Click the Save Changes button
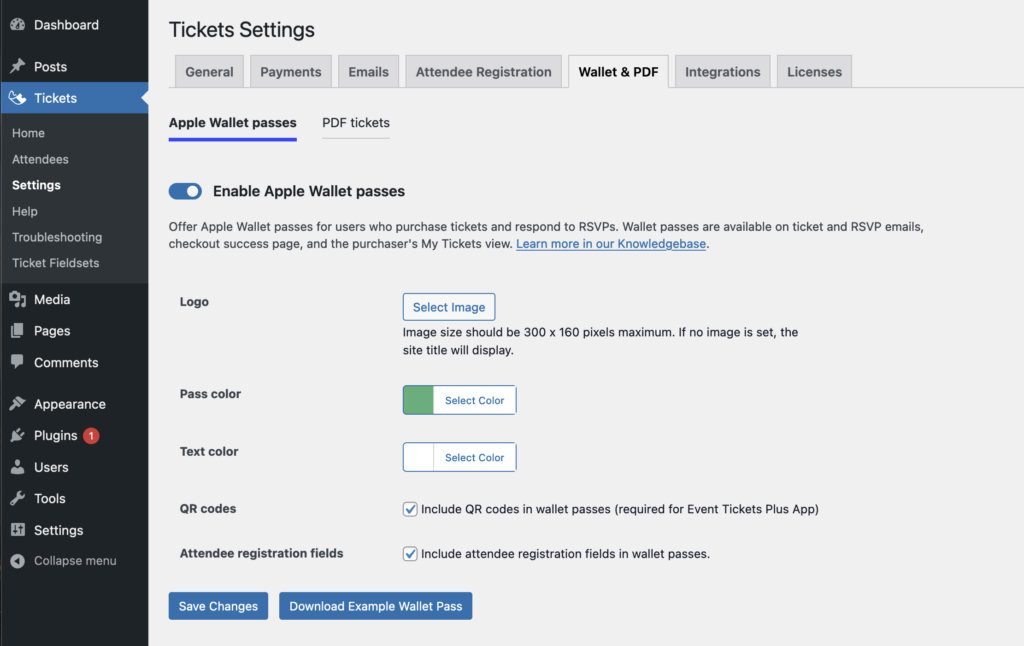Image resolution: width=1024 pixels, height=646 pixels. click(218, 605)
